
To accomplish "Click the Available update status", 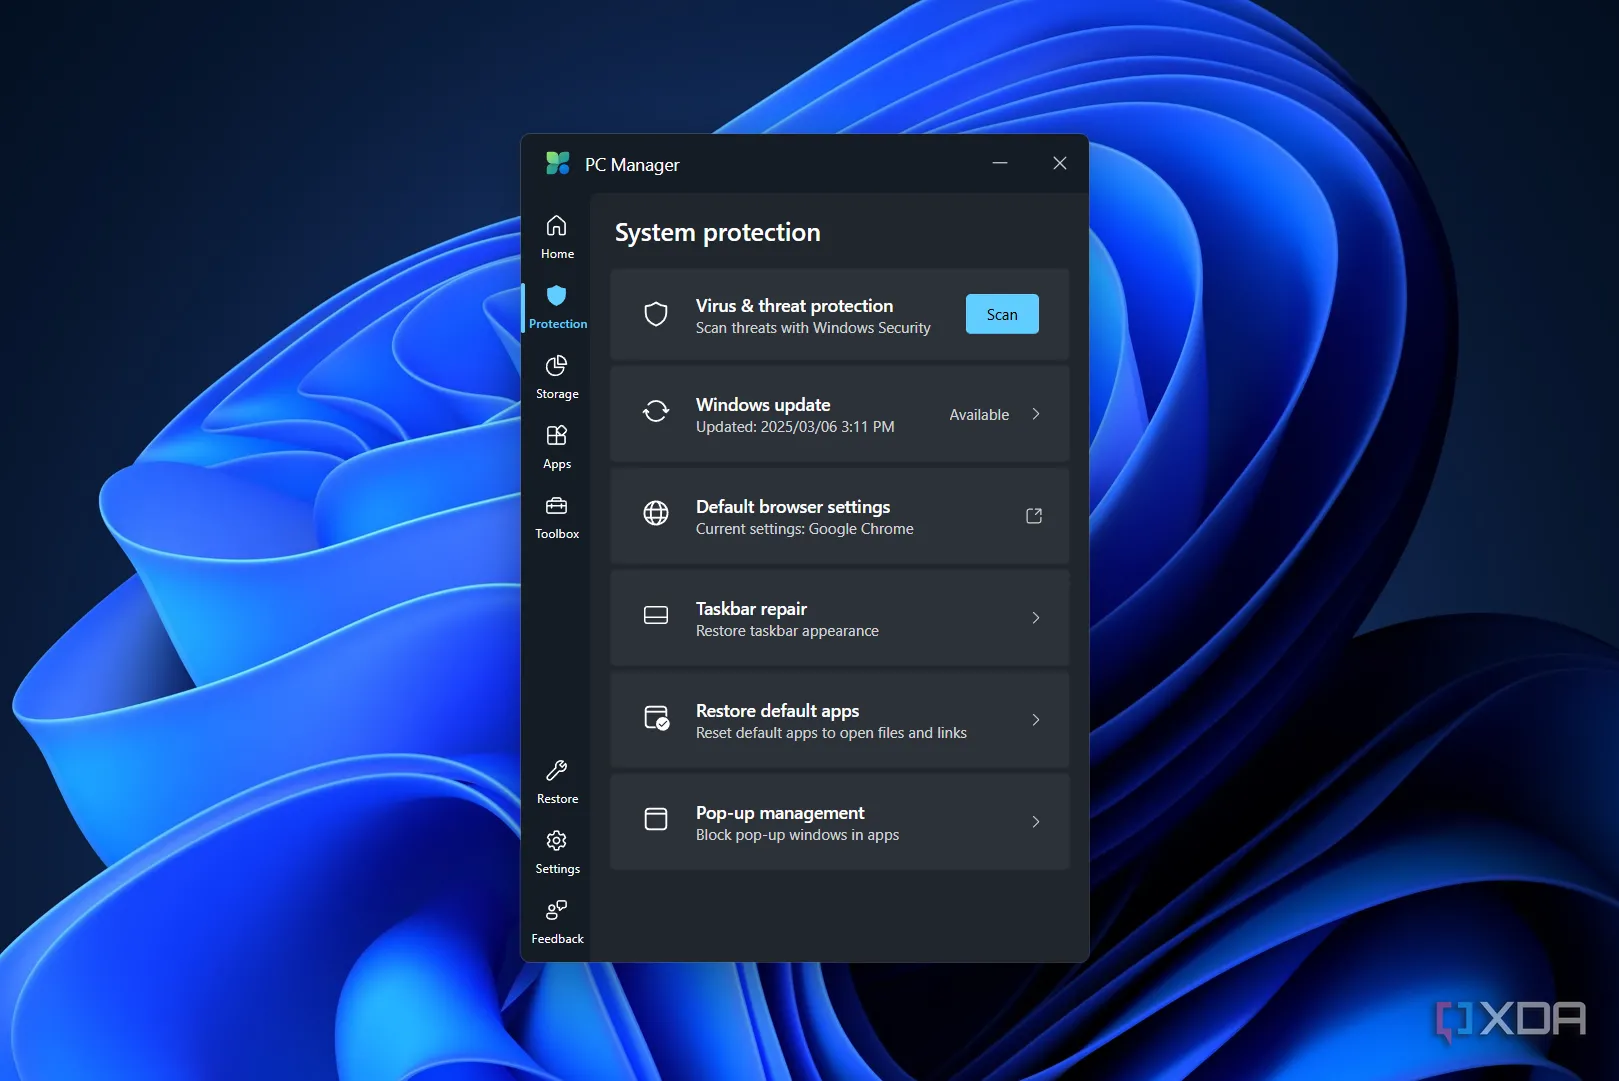I will pyautogui.click(x=979, y=415).
